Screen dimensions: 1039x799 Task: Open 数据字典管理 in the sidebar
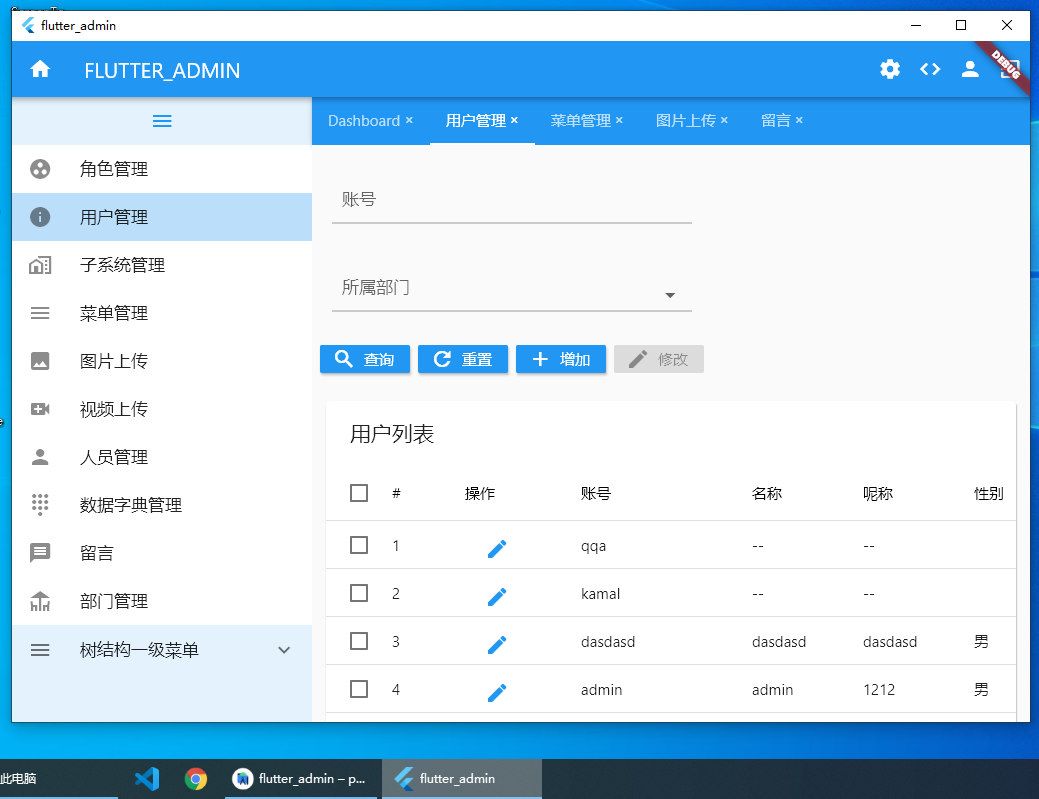(x=162, y=505)
